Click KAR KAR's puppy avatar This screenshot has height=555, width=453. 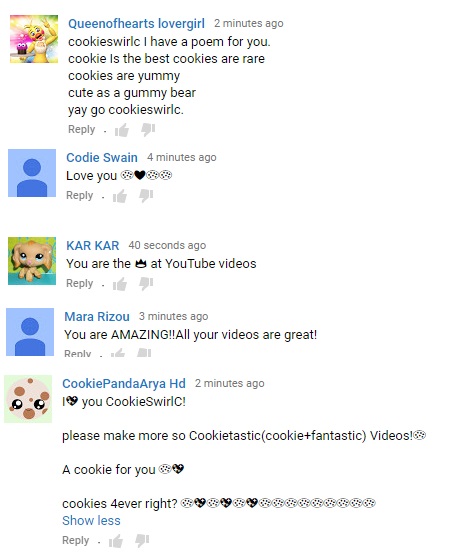tap(32, 261)
